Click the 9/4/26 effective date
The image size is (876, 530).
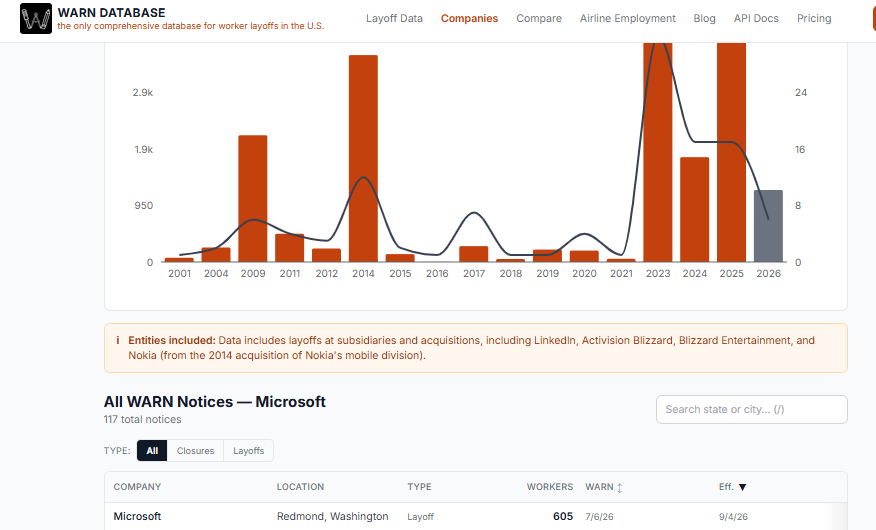pyautogui.click(x=733, y=517)
